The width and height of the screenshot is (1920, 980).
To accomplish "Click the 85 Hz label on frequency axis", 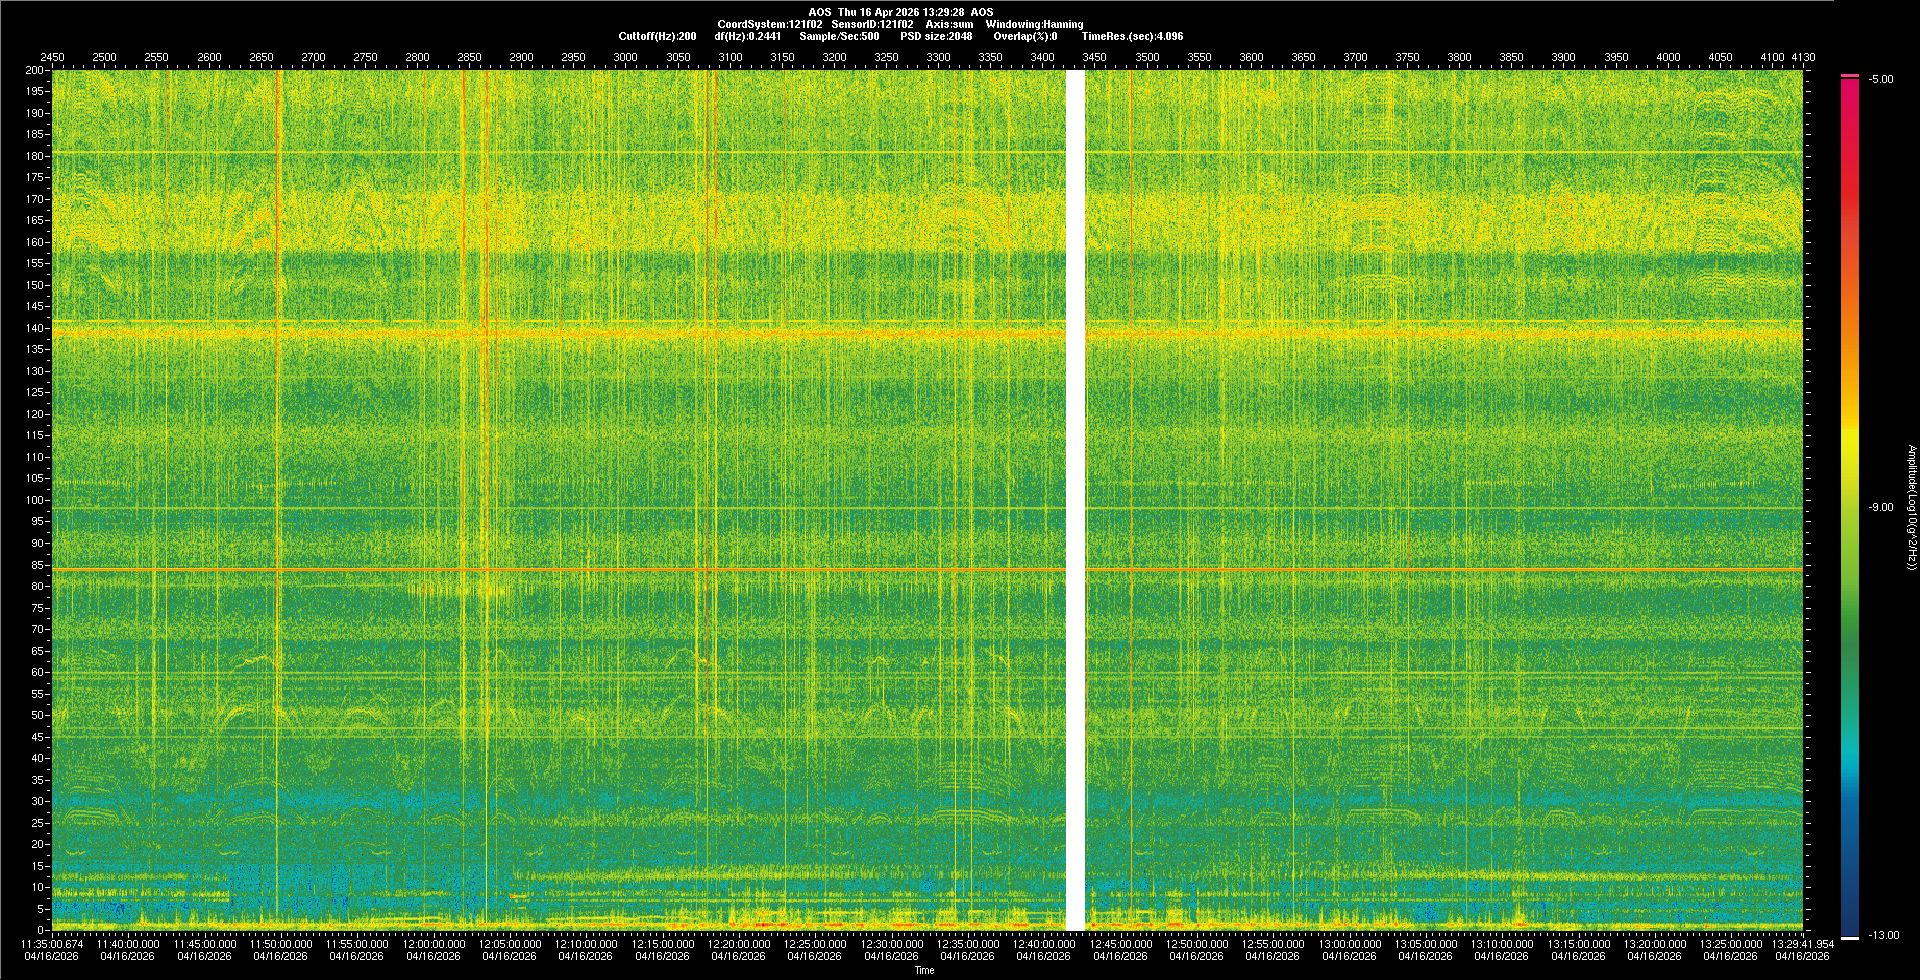I will pyautogui.click(x=37, y=565).
